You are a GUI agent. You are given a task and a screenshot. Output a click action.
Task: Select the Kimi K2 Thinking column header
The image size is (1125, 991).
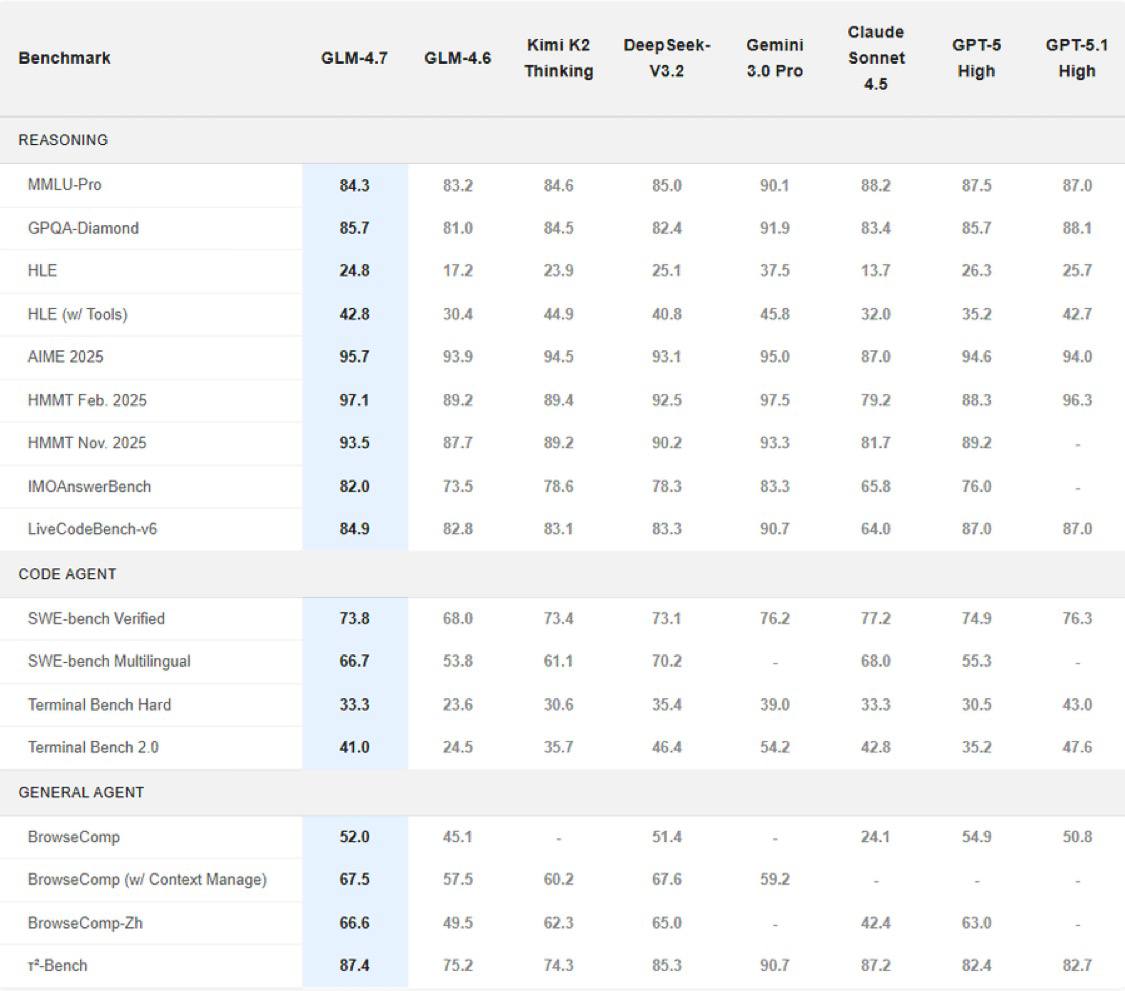[558, 58]
